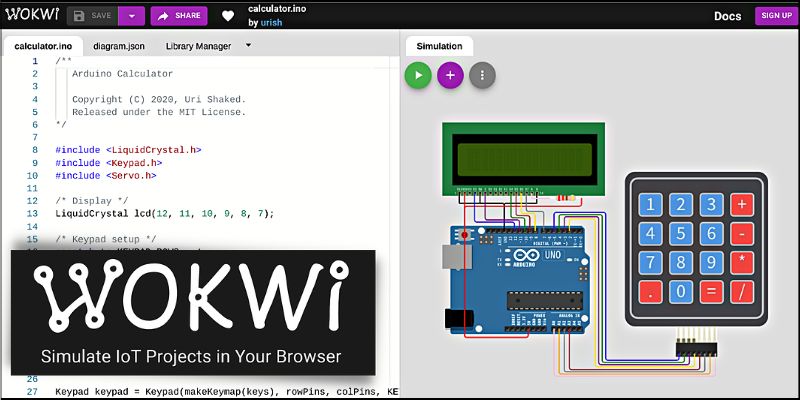Click keypad key 6
Image resolution: width=800 pixels, height=400 pixels.
tap(711, 234)
